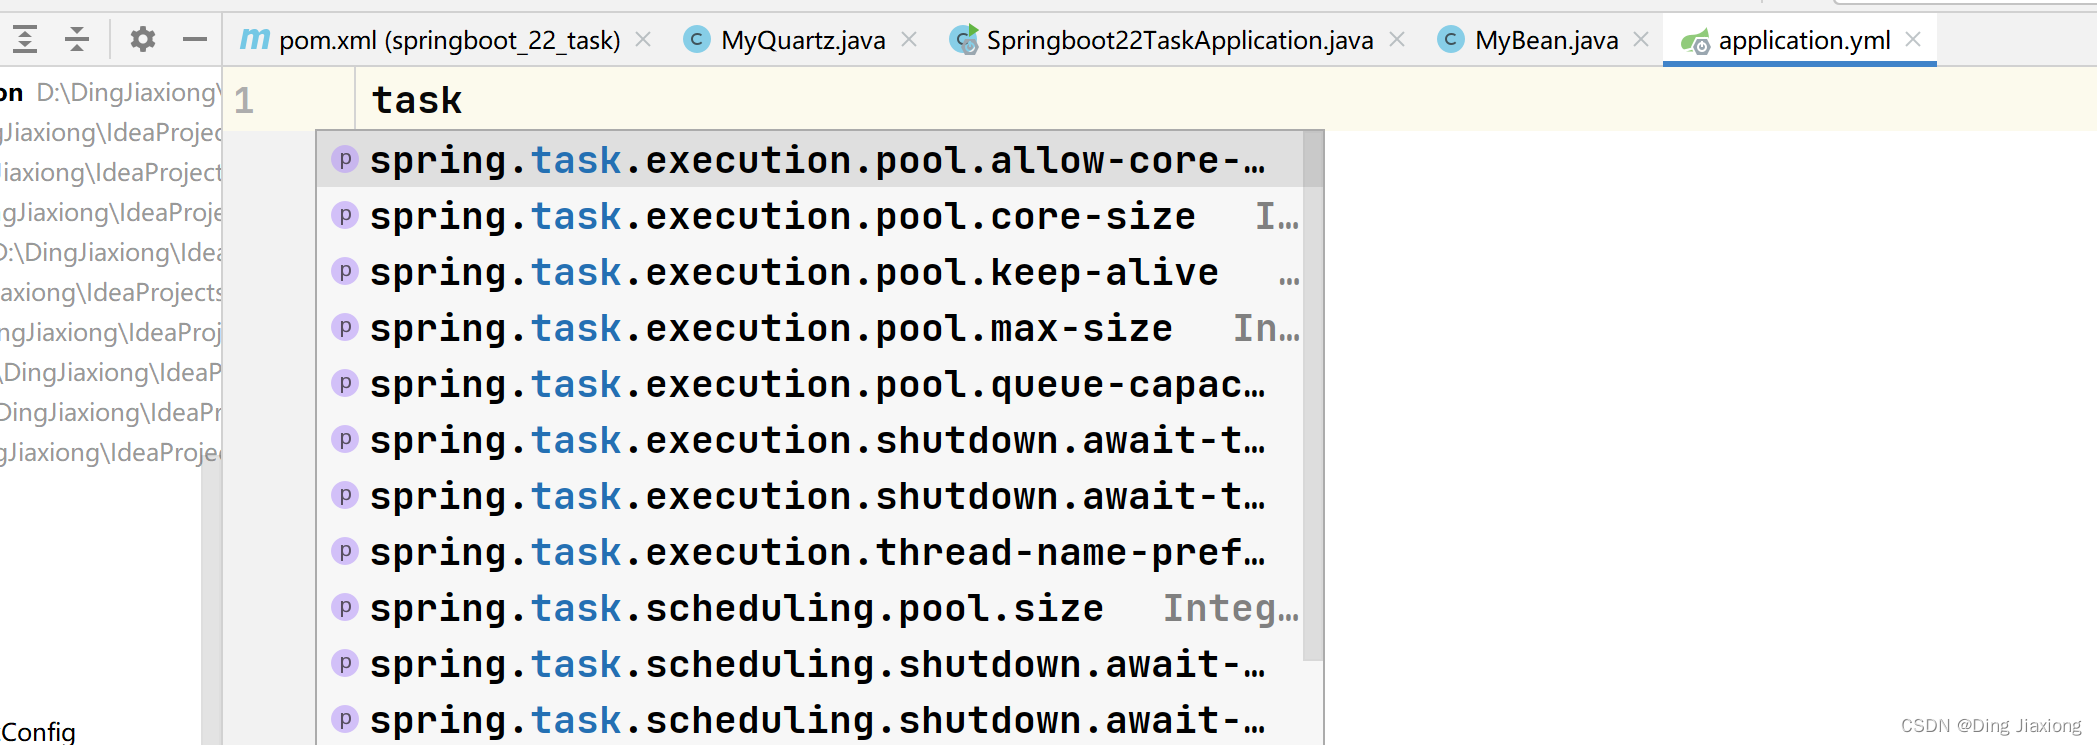Click the runnable class icon on Springboot22TaskApplication tab
2097x745 pixels.
coord(964,39)
